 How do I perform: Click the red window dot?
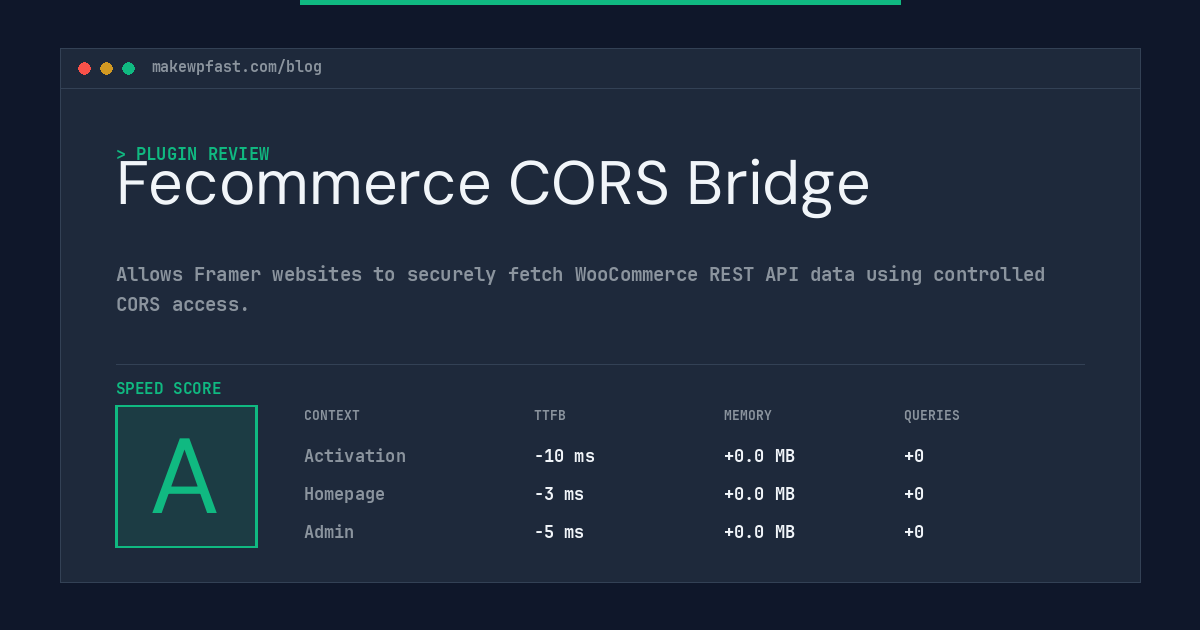[x=84, y=68]
